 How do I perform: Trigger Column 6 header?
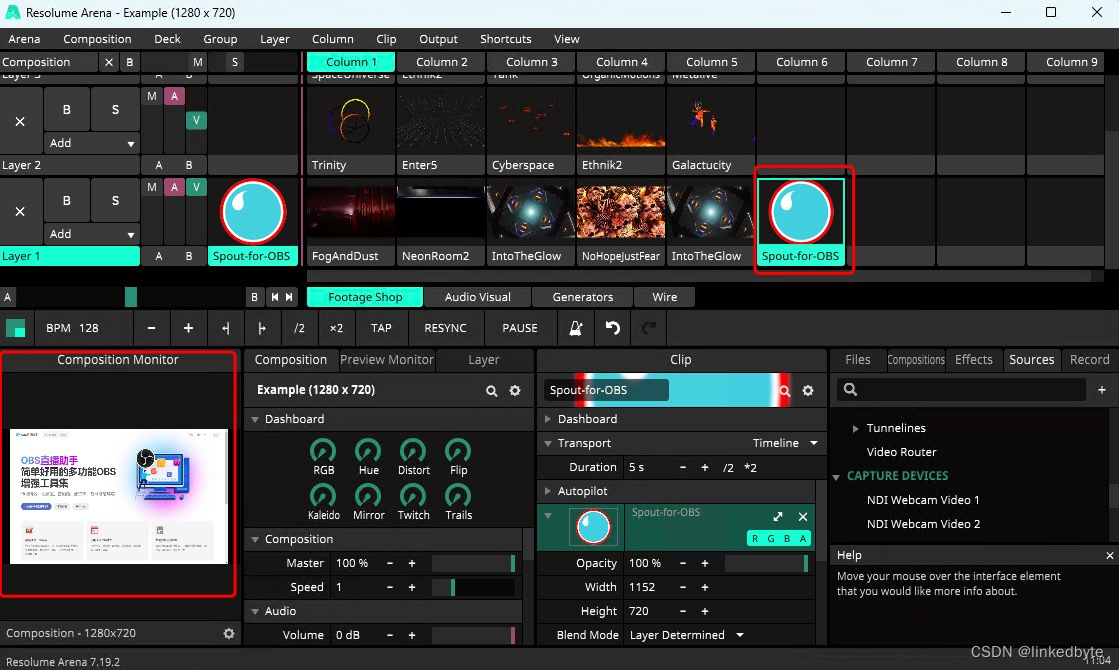point(801,62)
